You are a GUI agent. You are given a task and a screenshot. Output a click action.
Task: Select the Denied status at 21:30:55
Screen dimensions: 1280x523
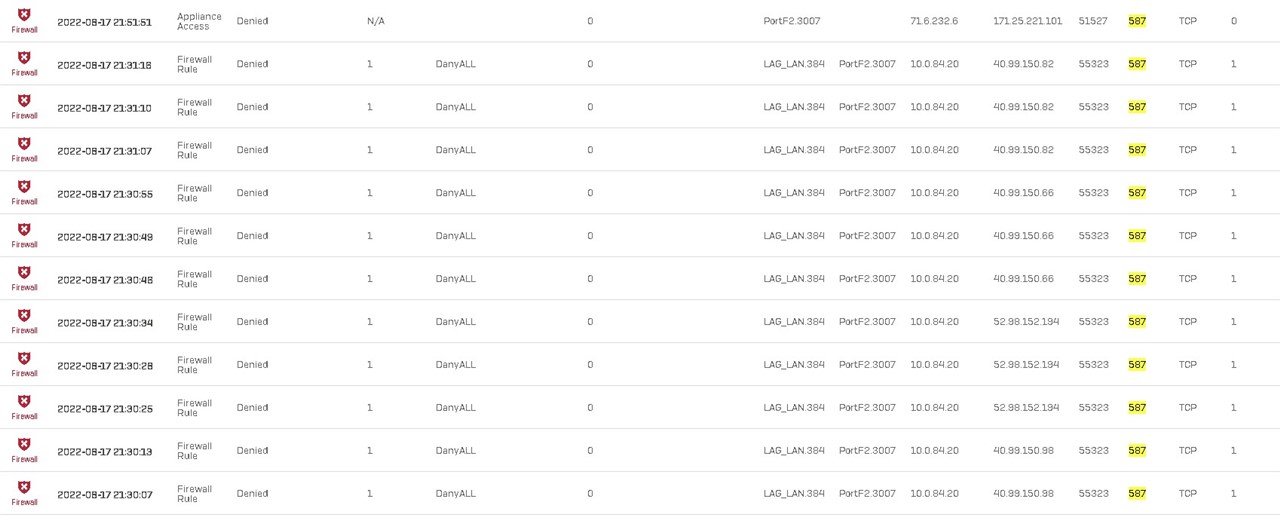click(x=252, y=193)
